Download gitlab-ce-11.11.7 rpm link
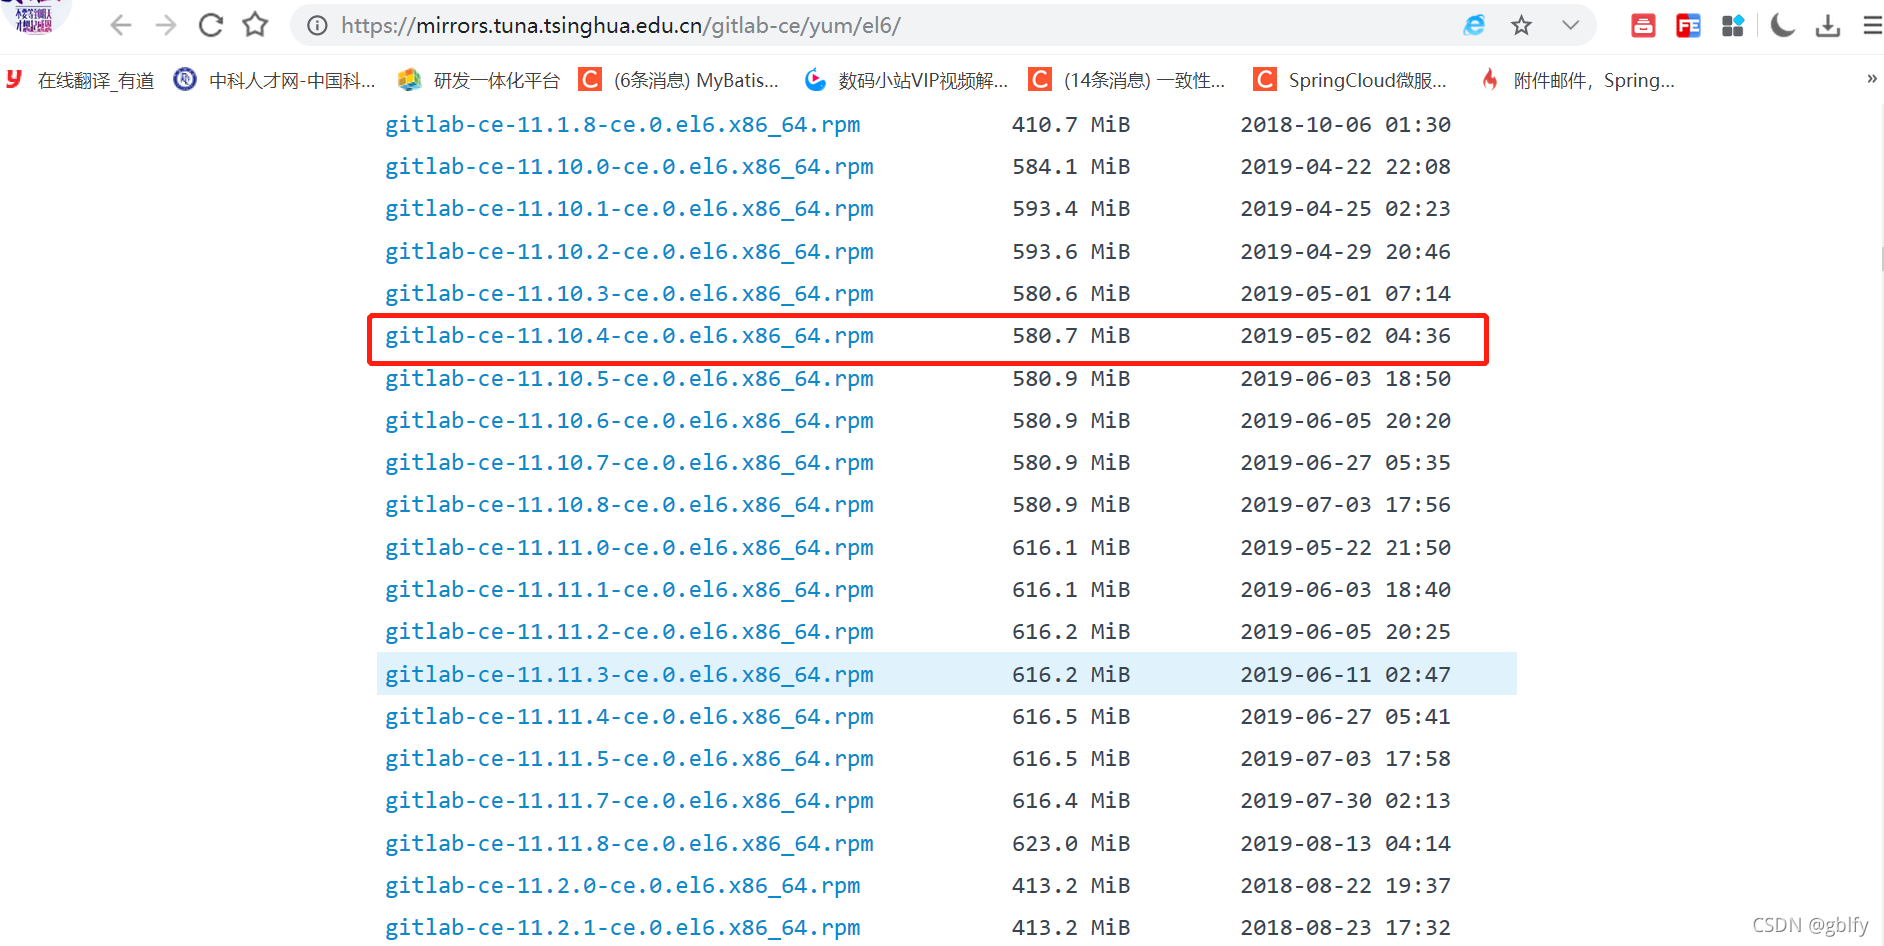This screenshot has height=946, width=1884. pos(629,801)
